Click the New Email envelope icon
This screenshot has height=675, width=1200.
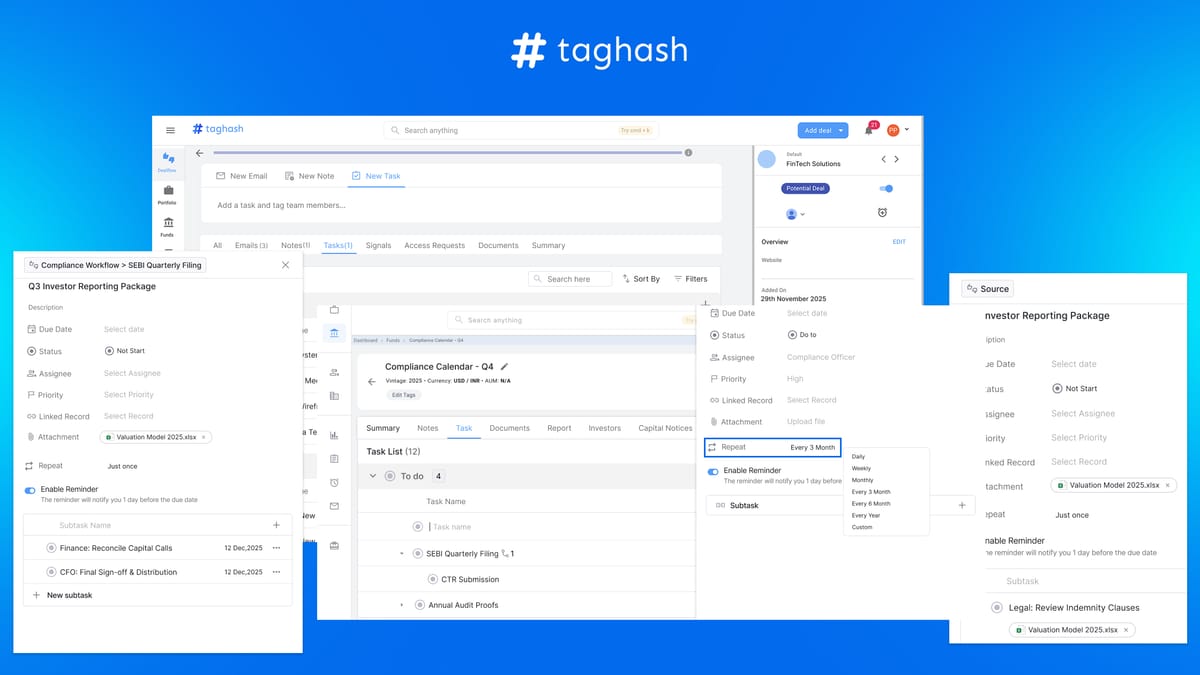tap(221, 176)
